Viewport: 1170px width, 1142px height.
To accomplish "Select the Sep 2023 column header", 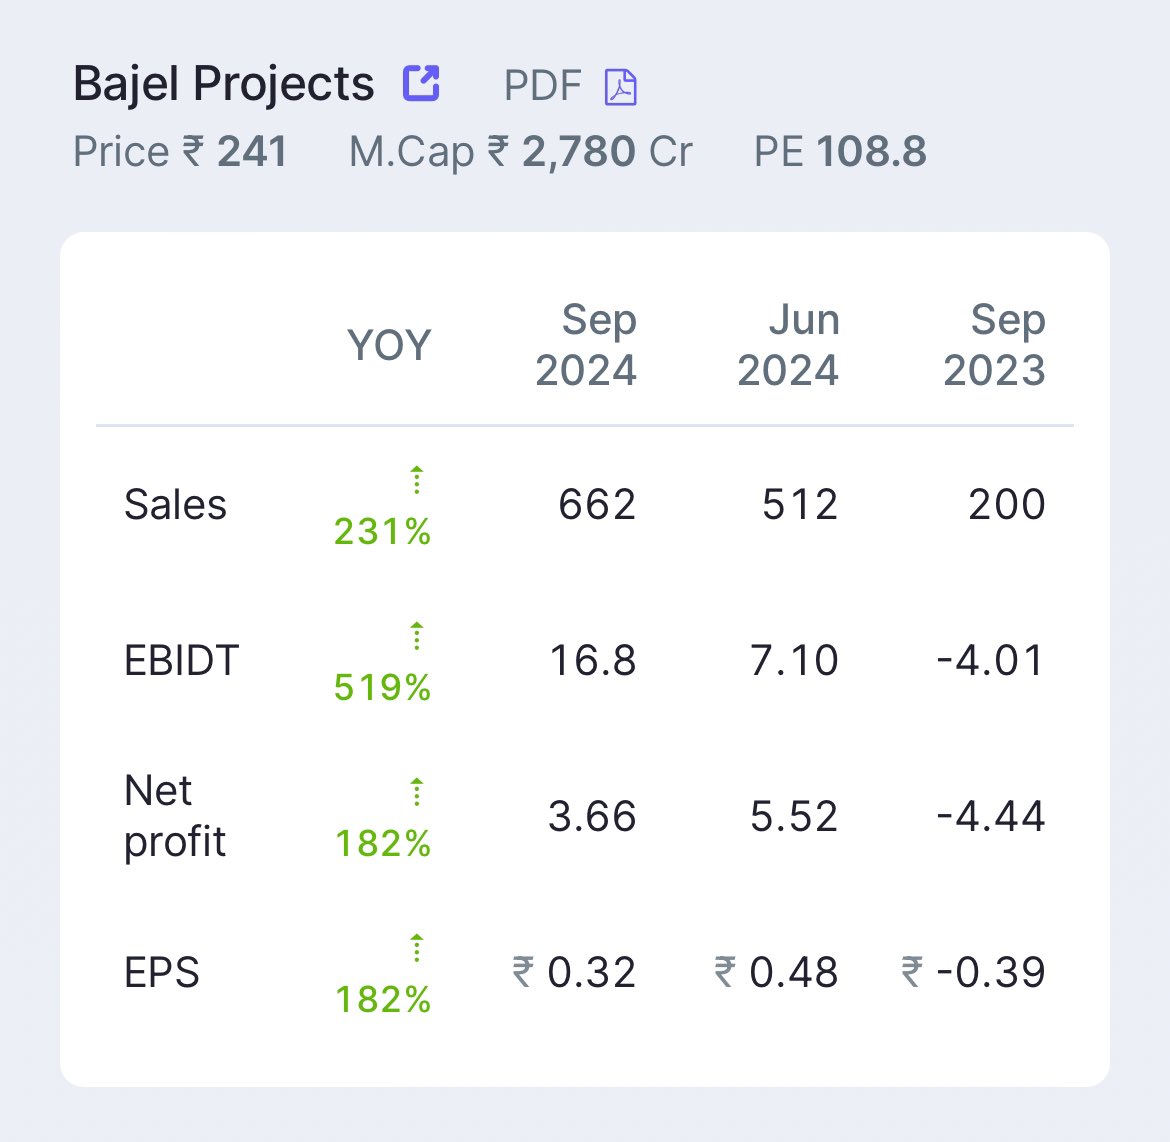I will click(994, 345).
